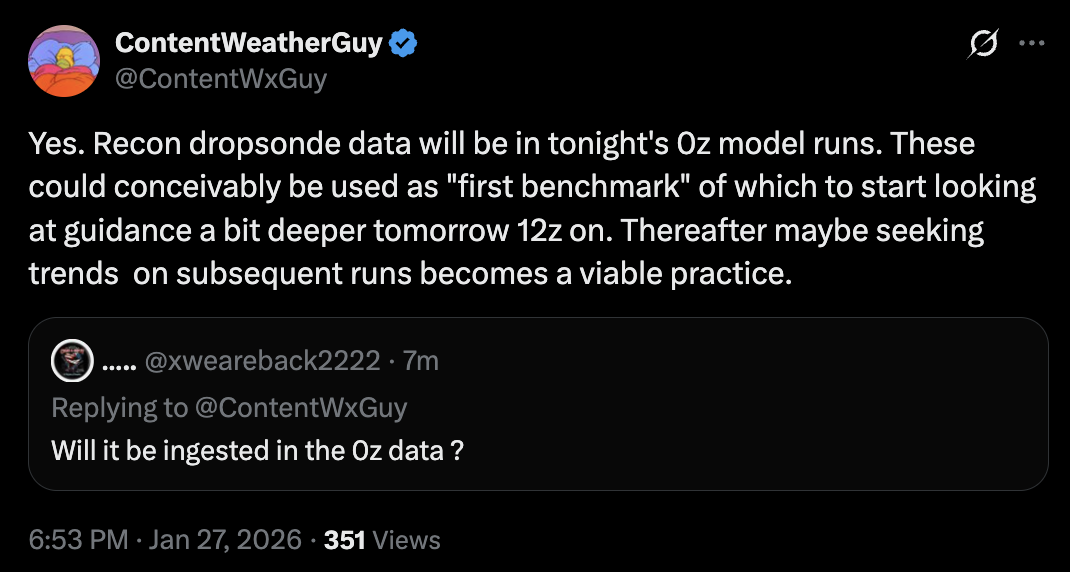Click the Grok icon on the post

984,44
